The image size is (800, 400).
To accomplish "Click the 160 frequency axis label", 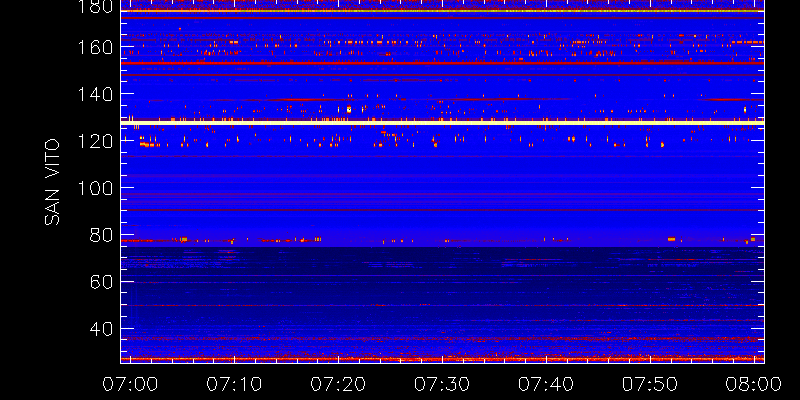I will (97, 47).
